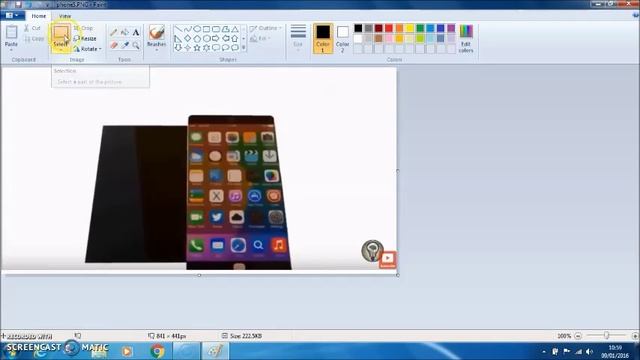640x360 pixels.
Task: Open Windows Media Player from taskbar
Action: click(127, 351)
